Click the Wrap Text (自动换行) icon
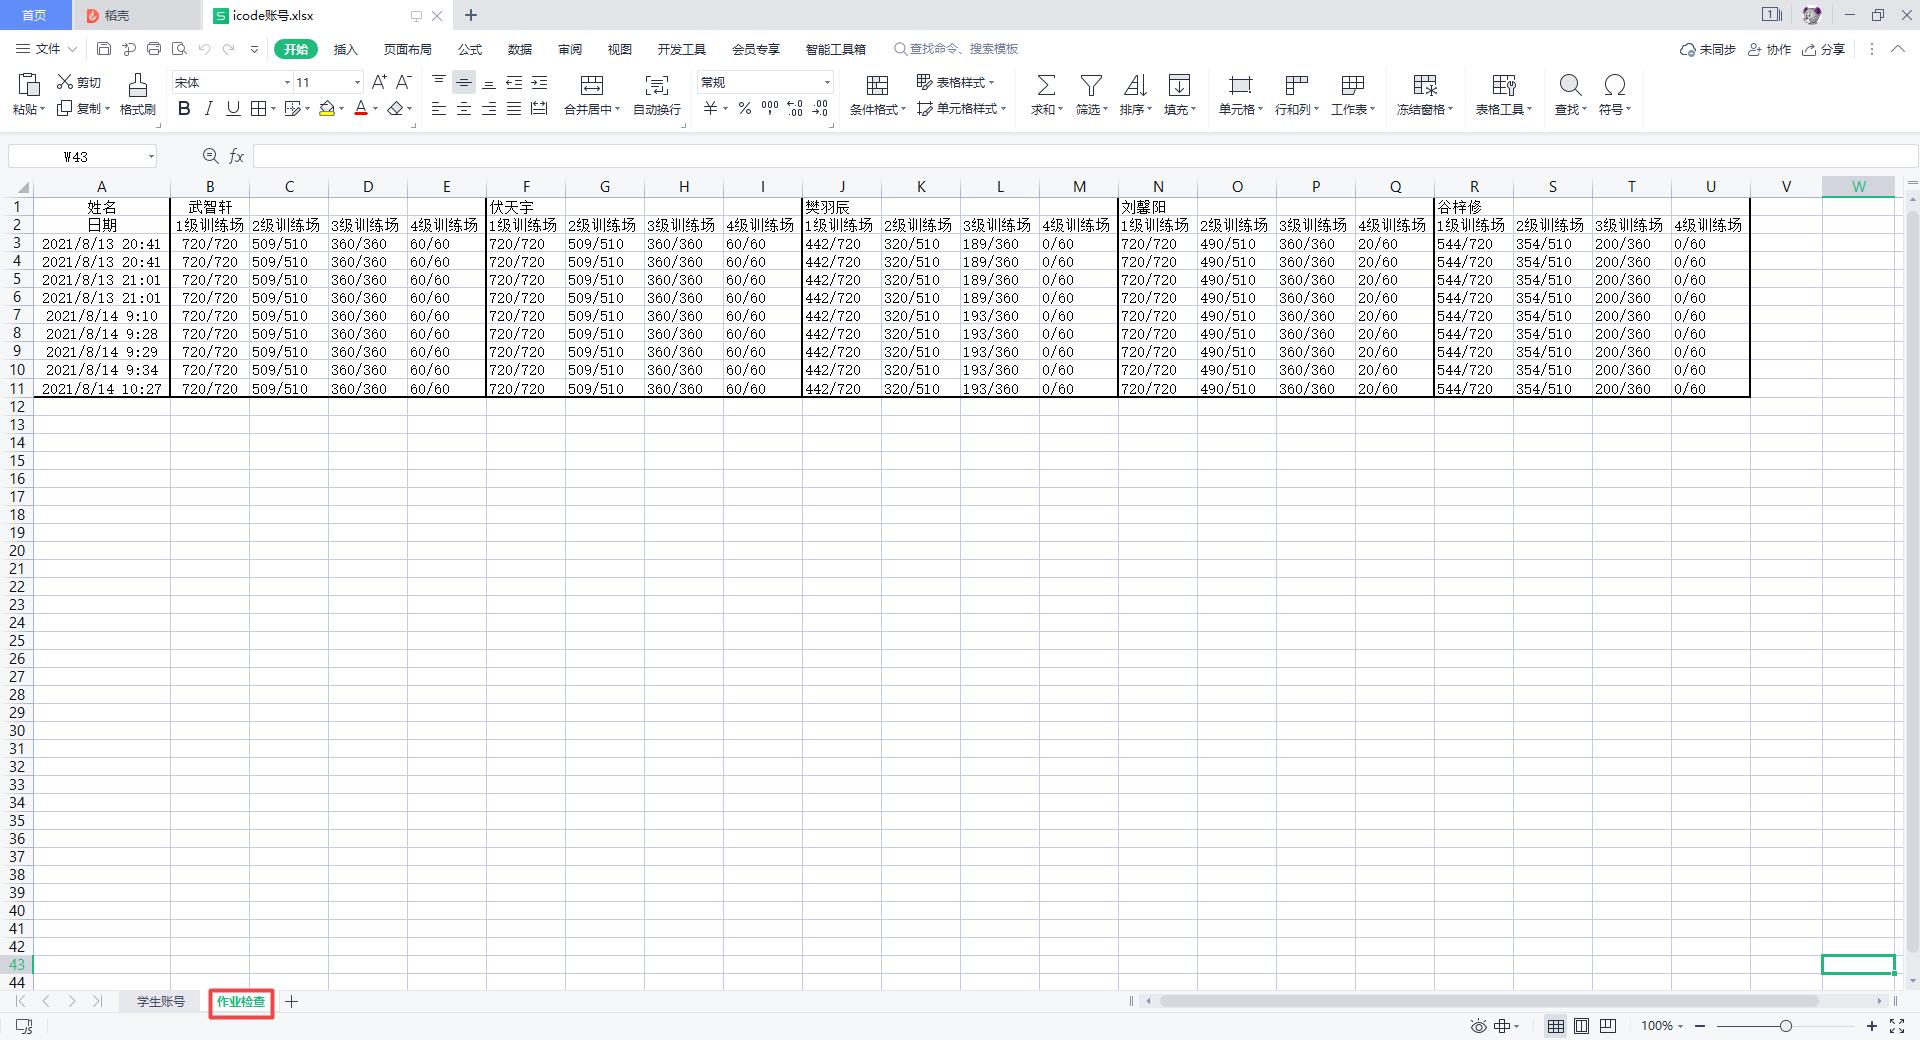The width and height of the screenshot is (1920, 1040). [657, 85]
